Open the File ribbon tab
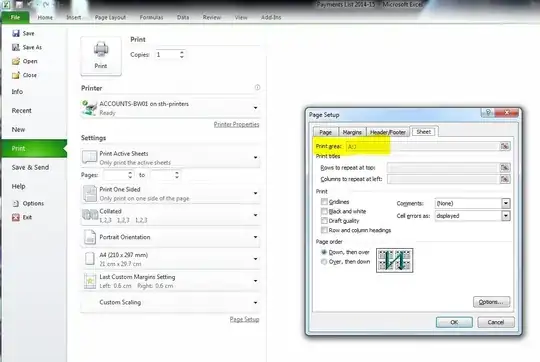540x362 pixels. click(15, 17)
